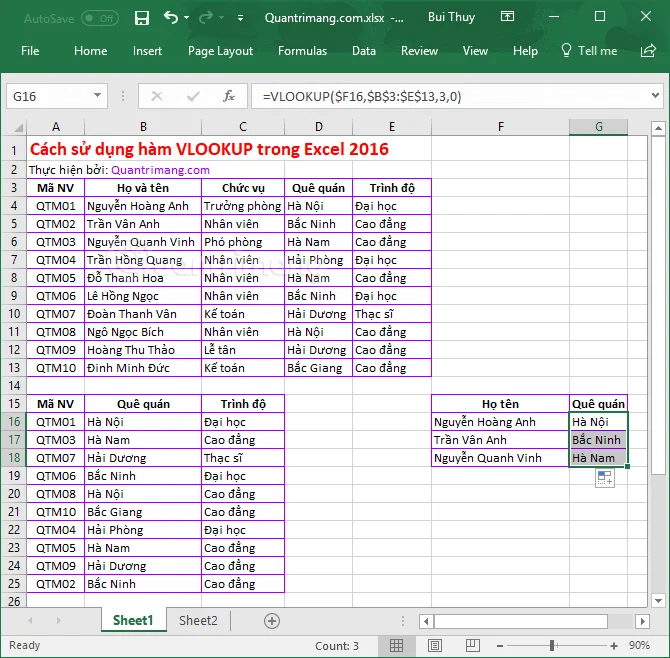Expand the formula bar chevron
Image resolution: width=670 pixels, height=658 pixels.
point(655,95)
